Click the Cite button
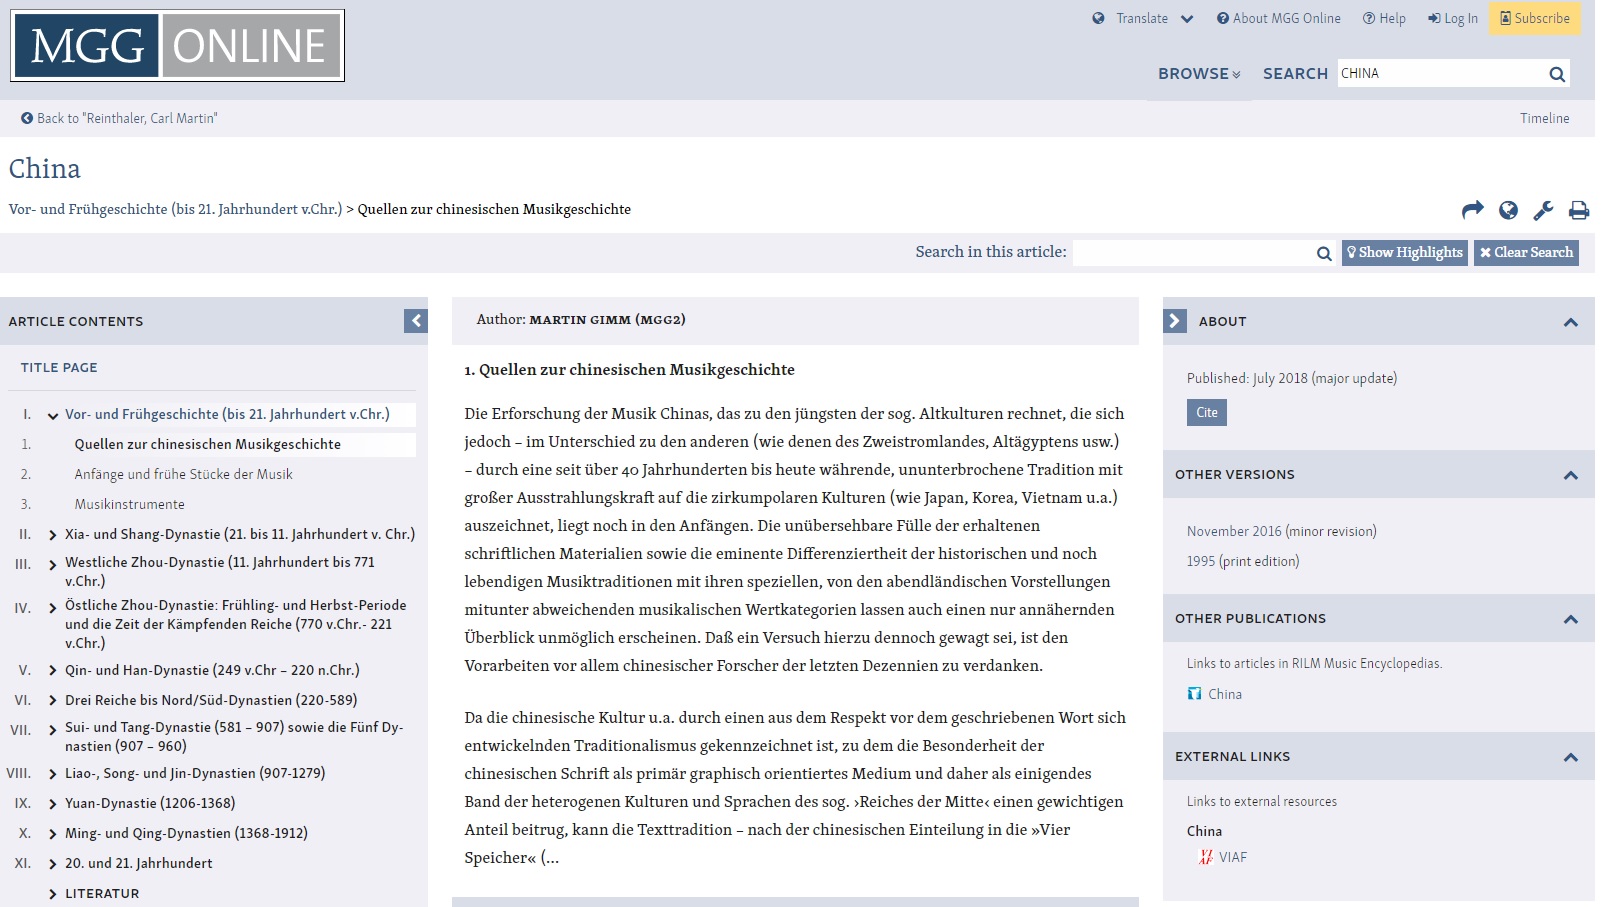This screenshot has width=1605, height=907. [1207, 412]
